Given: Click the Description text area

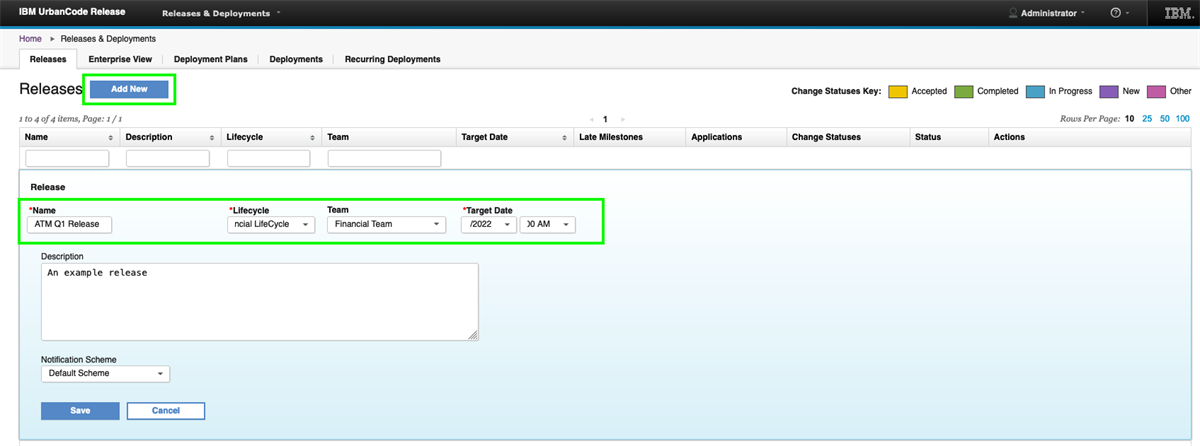Looking at the screenshot, I should pos(260,302).
